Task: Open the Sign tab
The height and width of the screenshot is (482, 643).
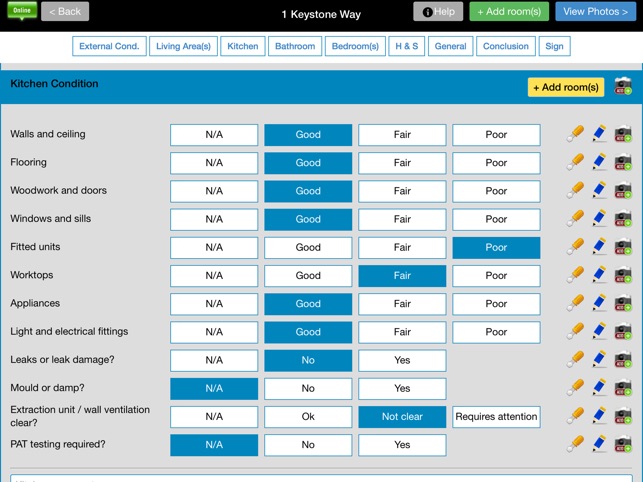Action: click(x=554, y=46)
